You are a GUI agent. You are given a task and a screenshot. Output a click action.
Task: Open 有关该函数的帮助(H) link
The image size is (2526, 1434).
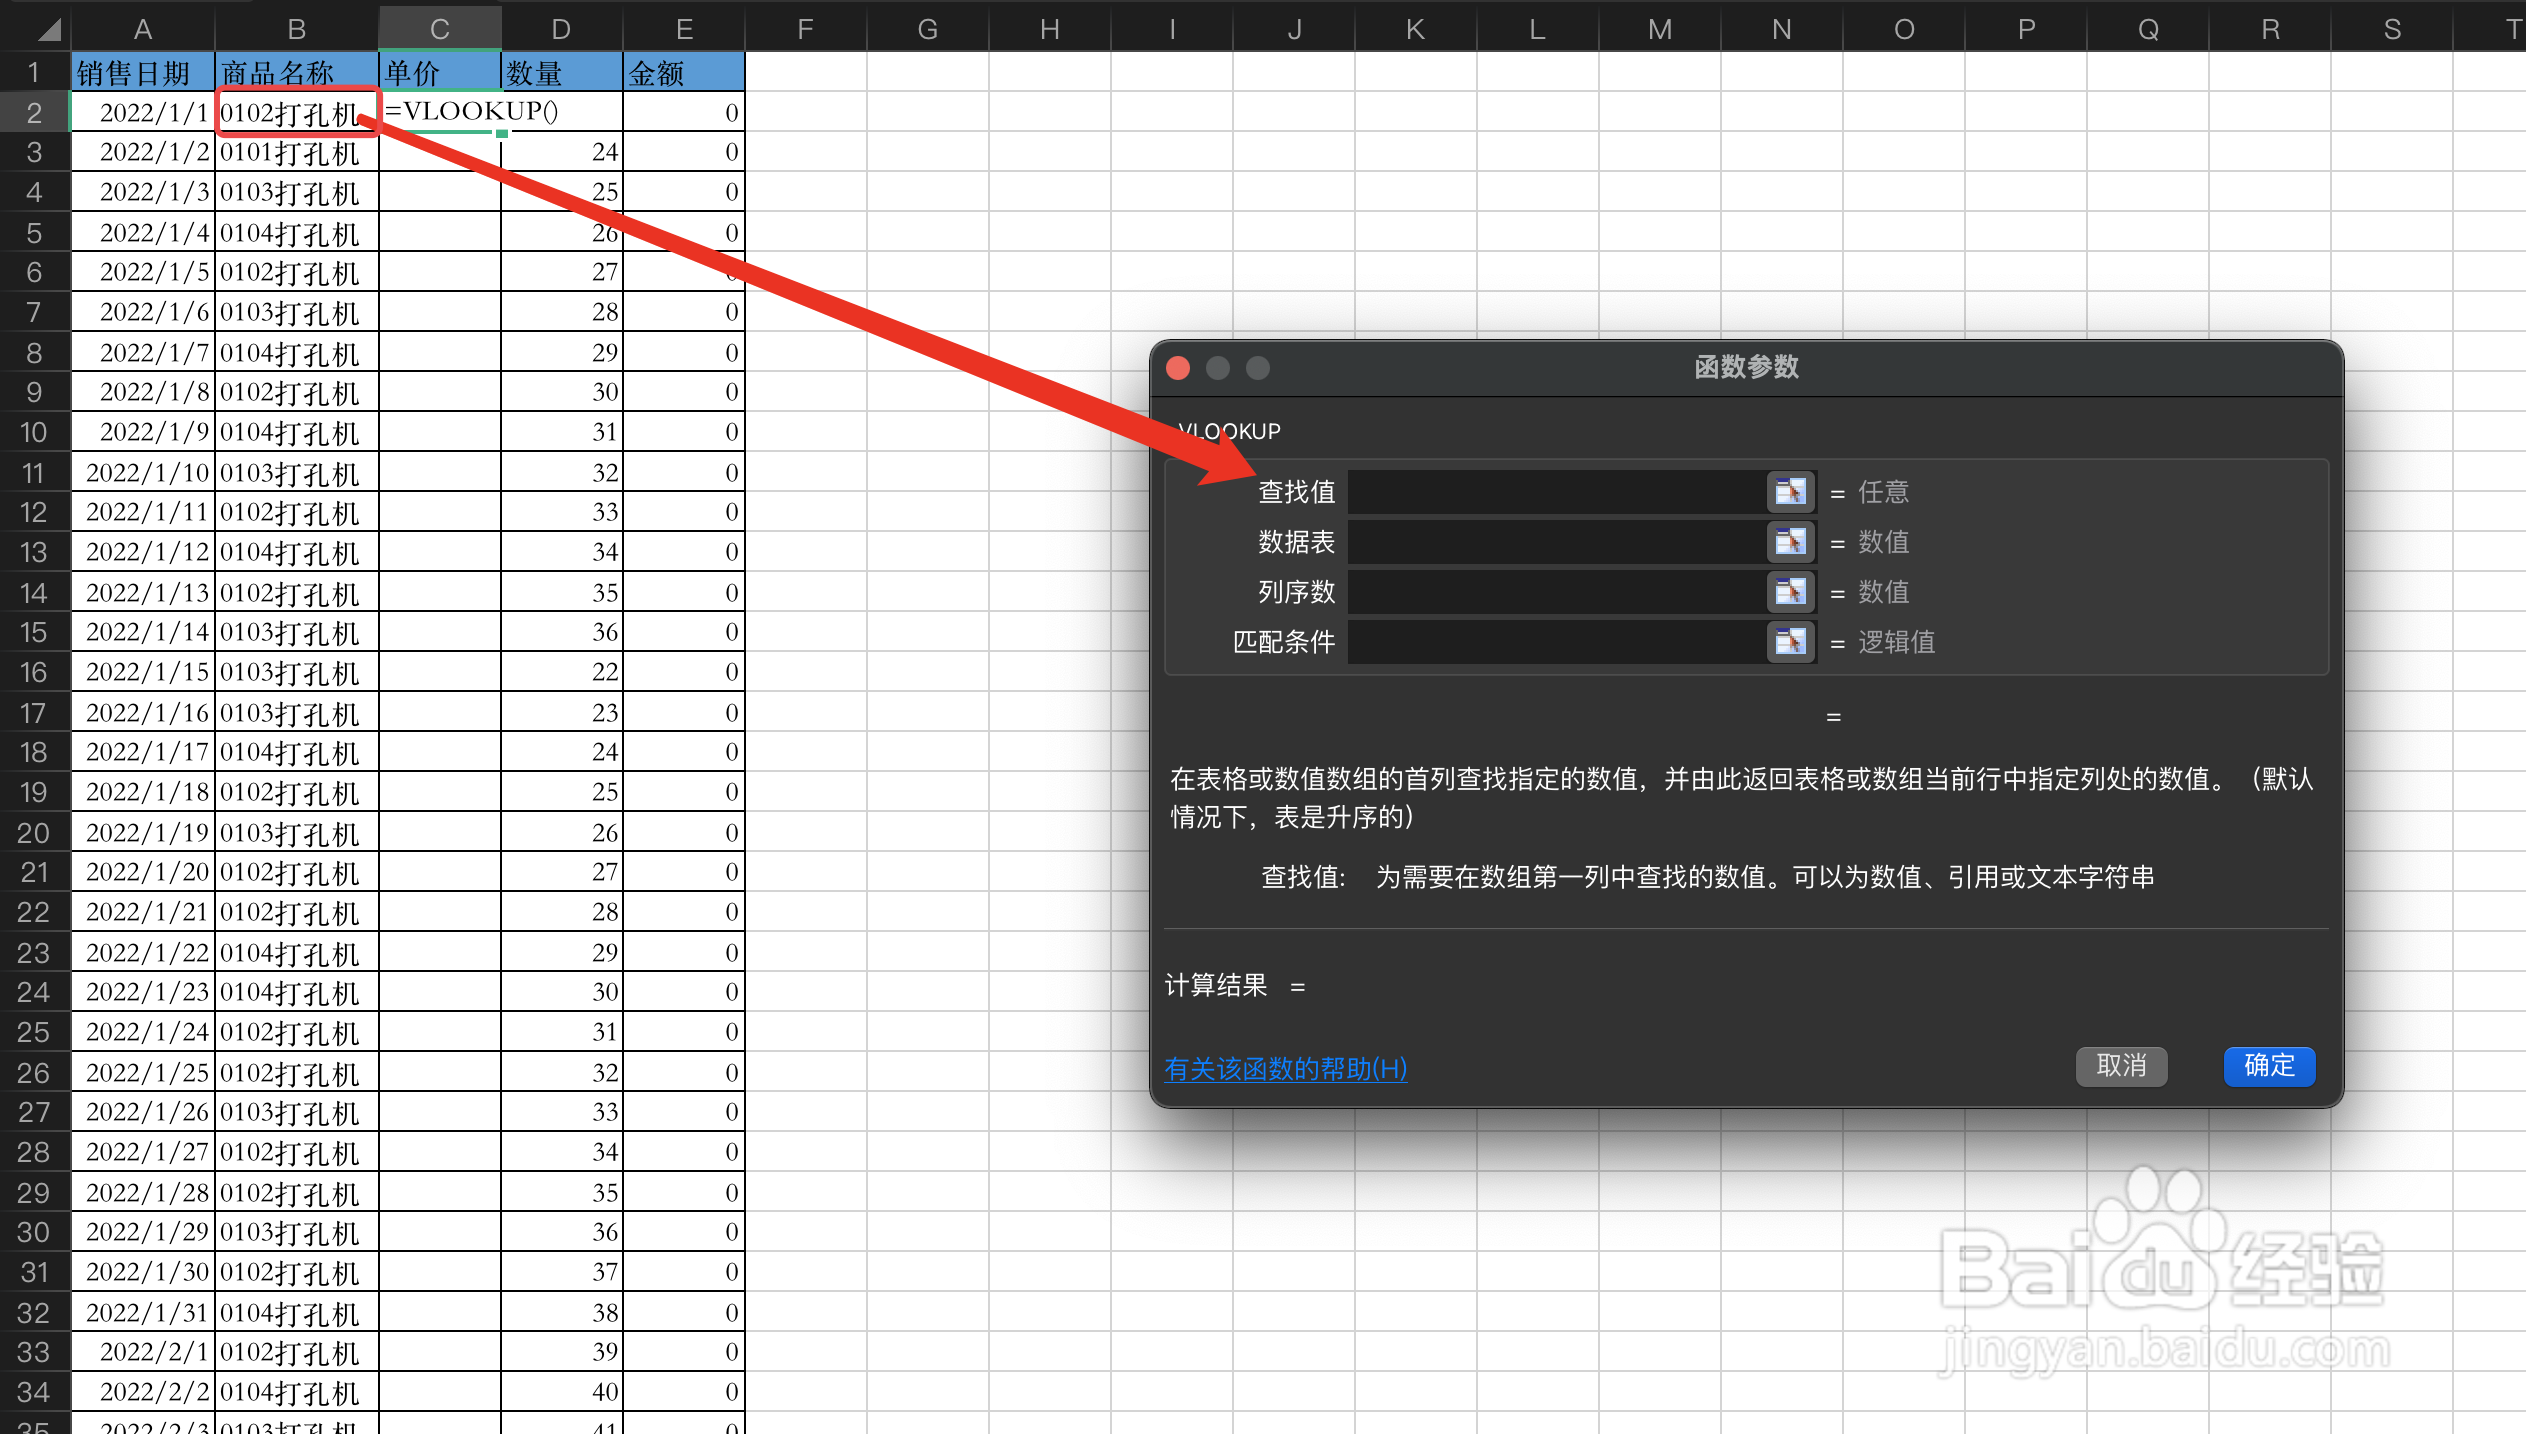coord(1286,1069)
